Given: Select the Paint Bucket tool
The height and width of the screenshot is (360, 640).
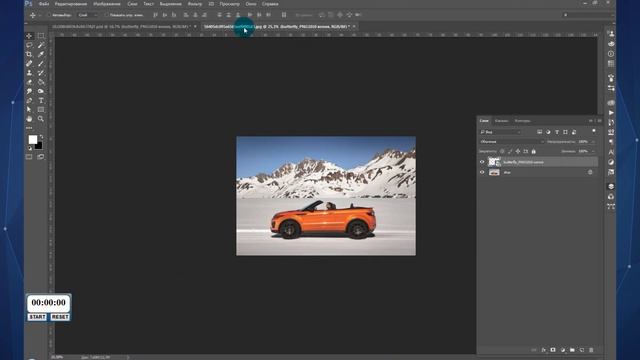Looking at the screenshot, I should click(x=41, y=82).
